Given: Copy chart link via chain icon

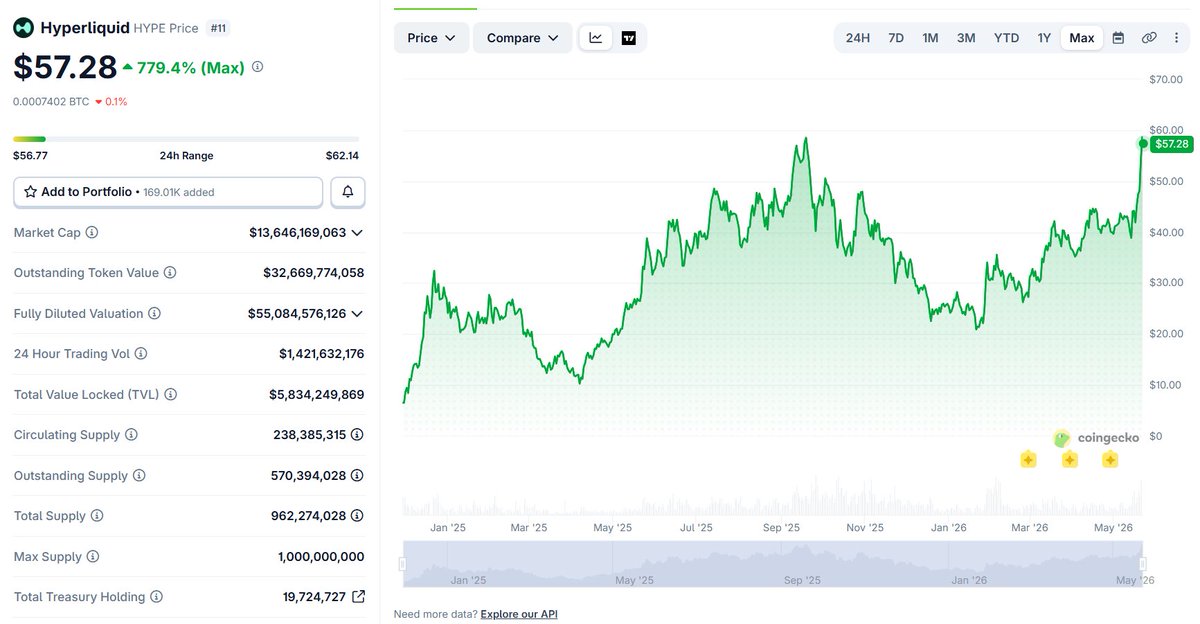Looking at the screenshot, I should pos(1149,38).
